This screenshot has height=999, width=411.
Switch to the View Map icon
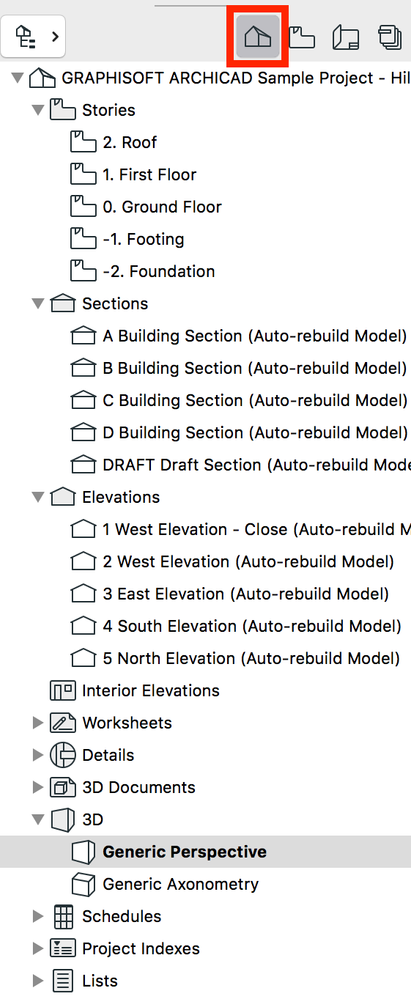(302, 38)
